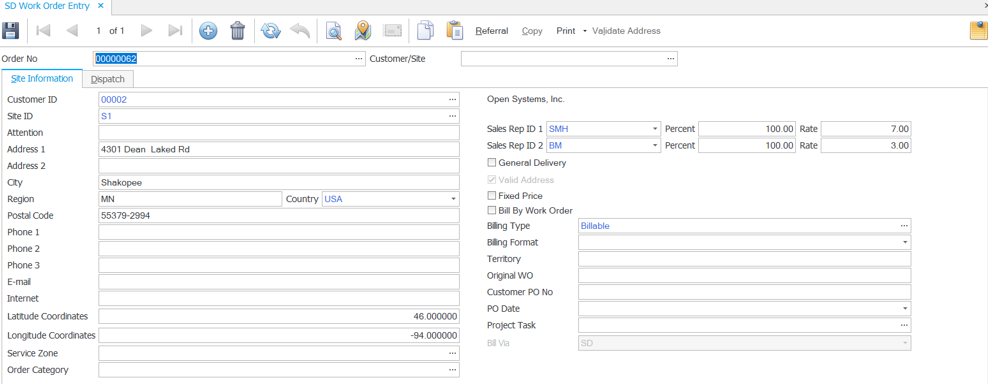Click the Copy text button
Viewport: 988px width, 384px height.
tap(532, 31)
